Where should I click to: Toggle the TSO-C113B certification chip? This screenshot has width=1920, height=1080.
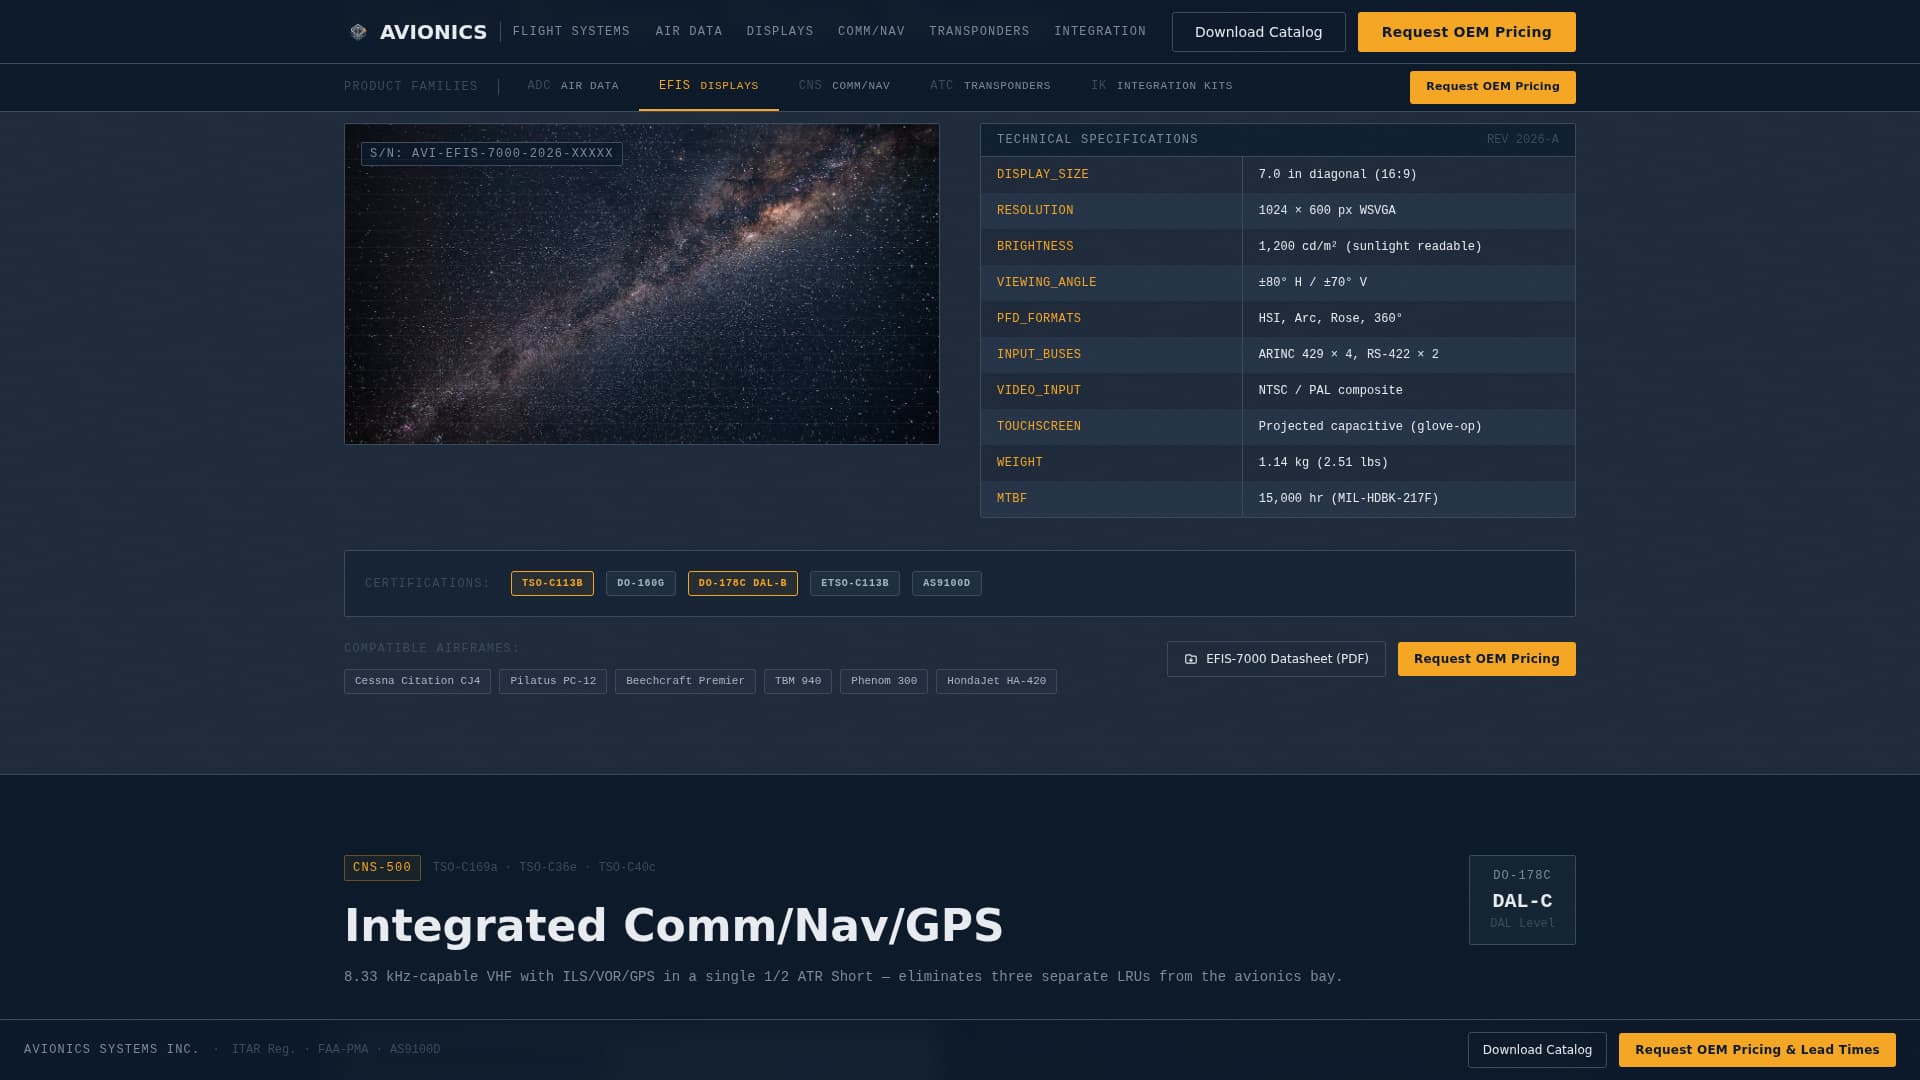[x=552, y=583]
